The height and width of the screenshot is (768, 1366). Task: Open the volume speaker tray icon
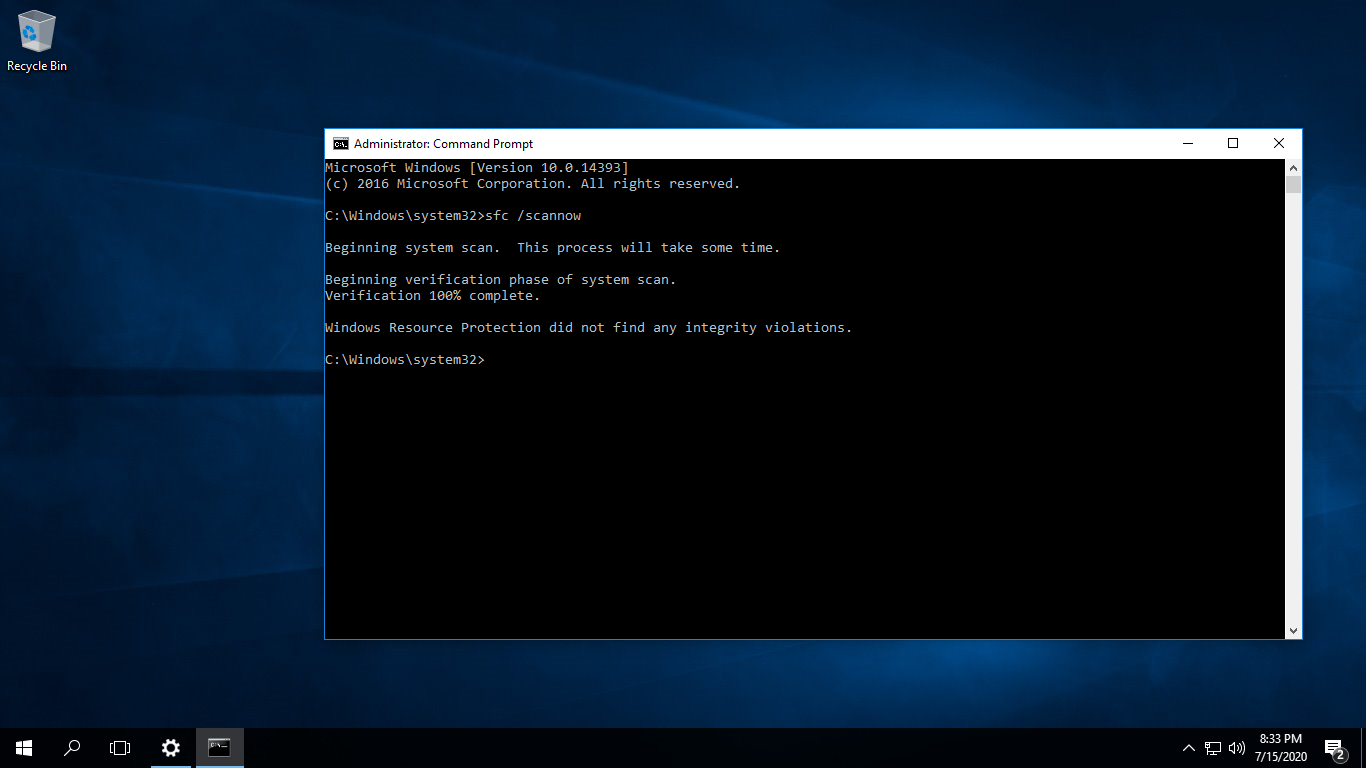click(x=1237, y=748)
